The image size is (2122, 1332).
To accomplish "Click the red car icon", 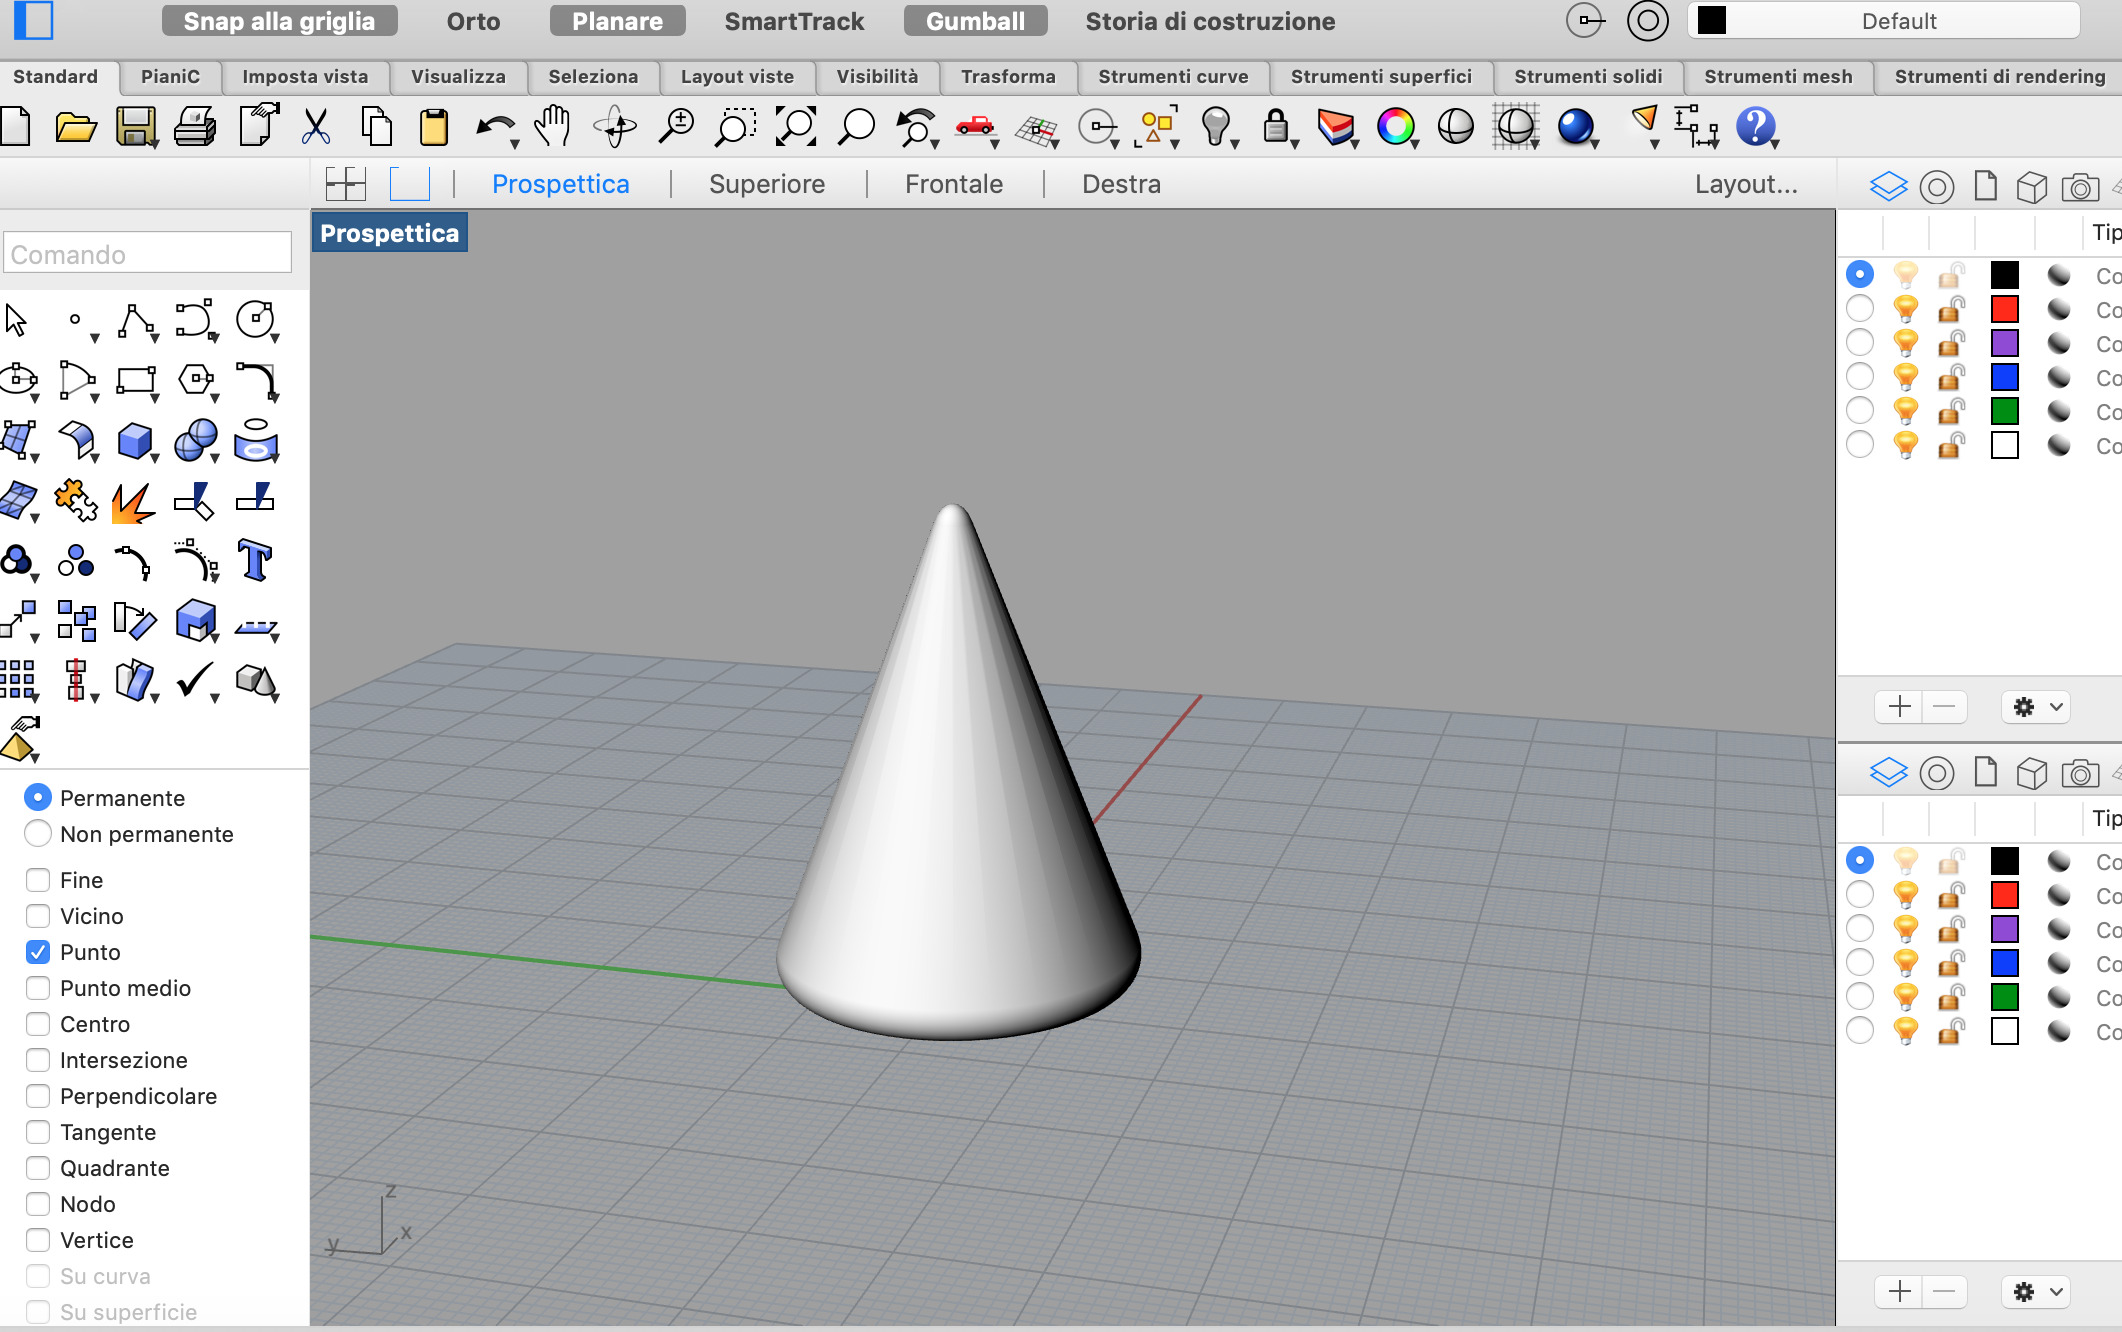I will [x=974, y=125].
